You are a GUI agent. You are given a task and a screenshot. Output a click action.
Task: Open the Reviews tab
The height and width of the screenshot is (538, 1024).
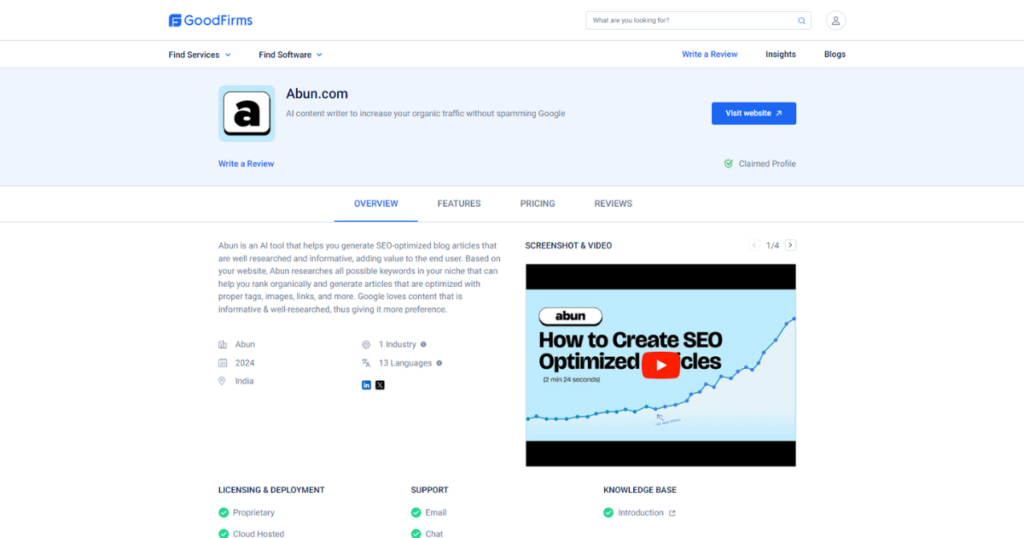click(x=613, y=204)
